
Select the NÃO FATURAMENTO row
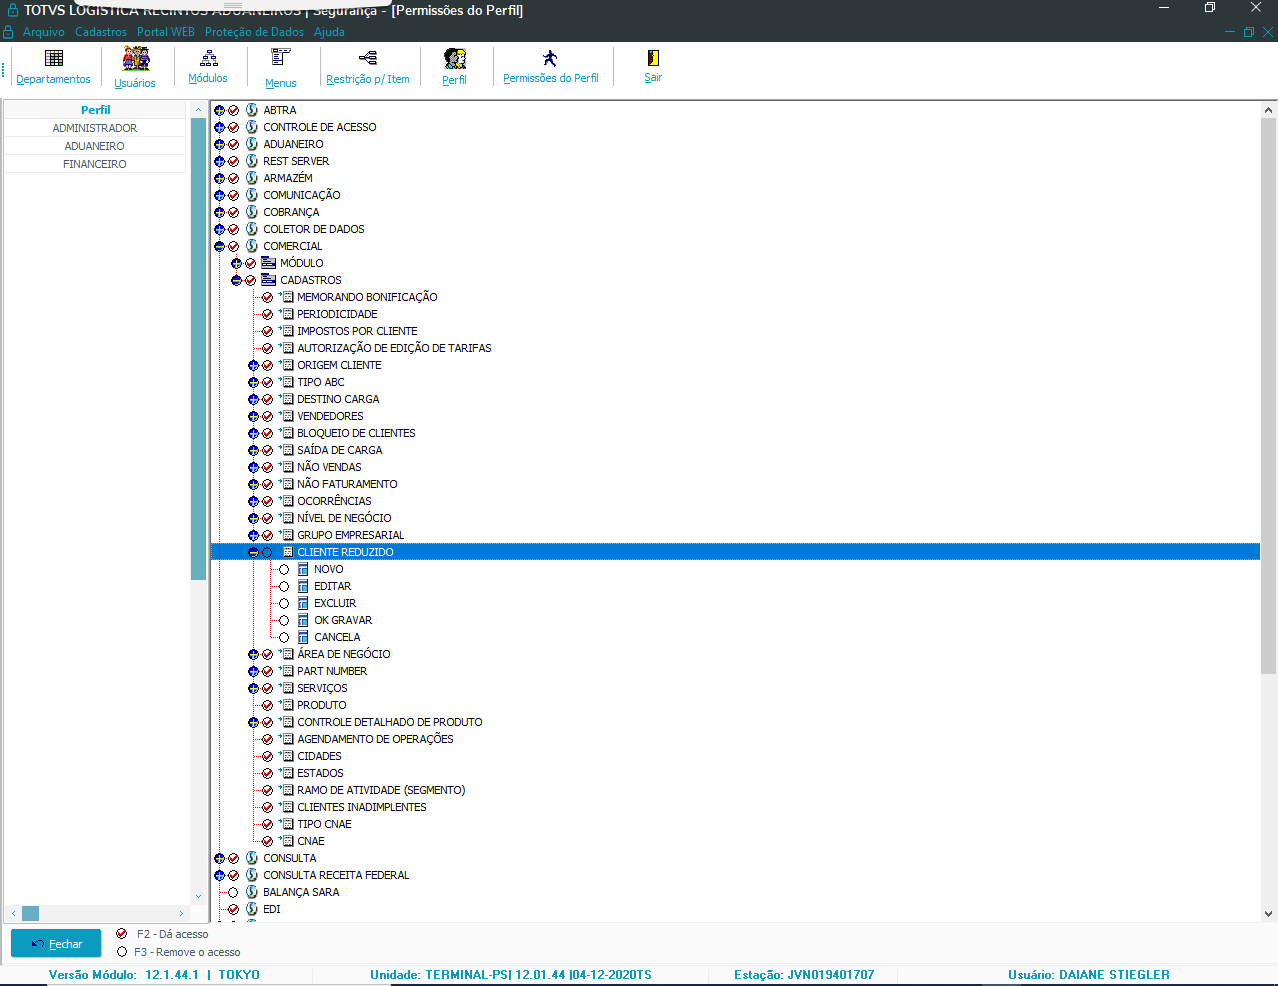click(x=347, y=484)
